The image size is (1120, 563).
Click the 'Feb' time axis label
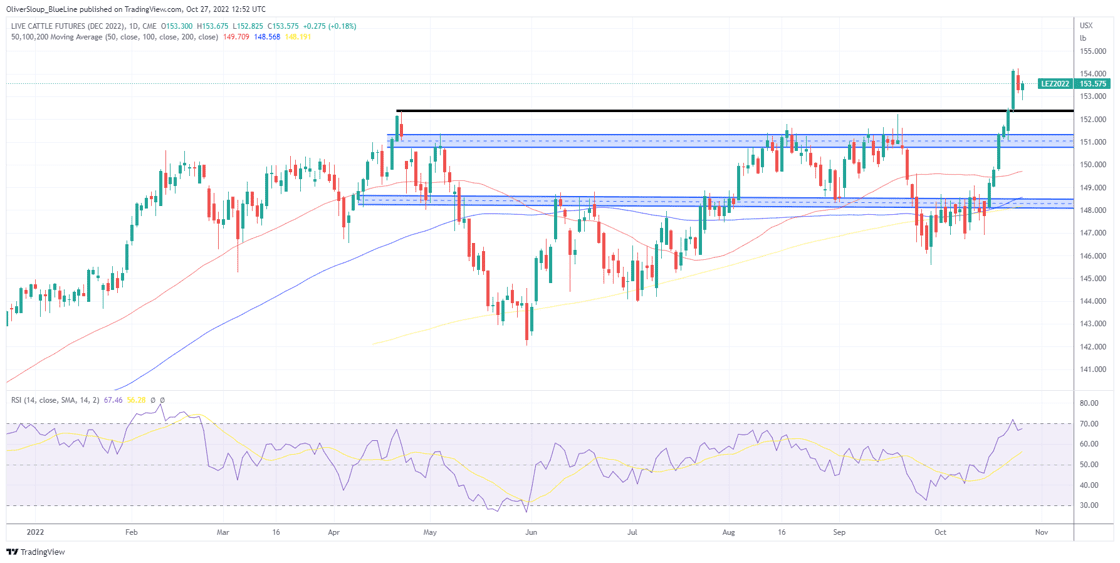[x=130, y=533]
